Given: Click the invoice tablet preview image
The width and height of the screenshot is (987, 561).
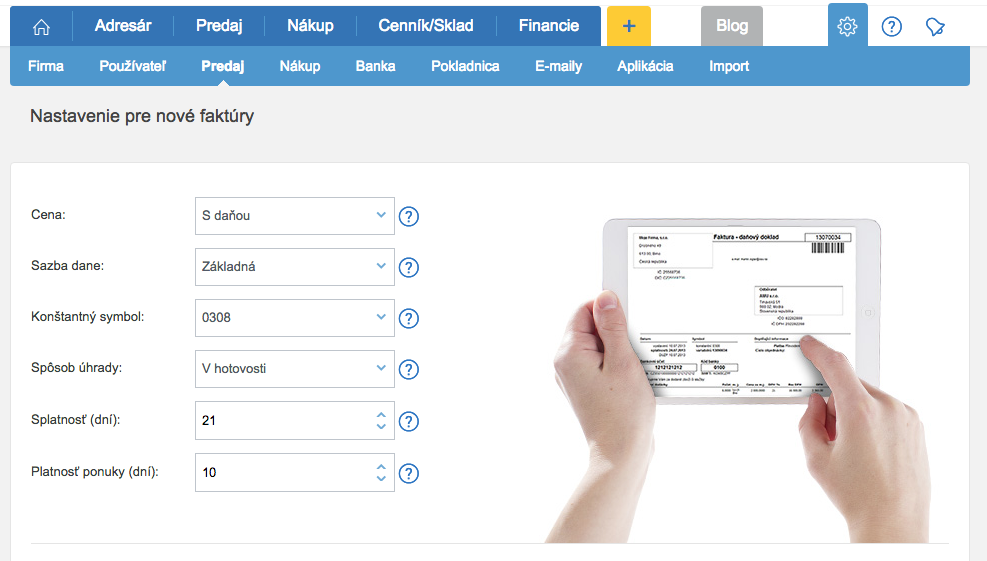Looking at the screenshot, I should [740, 310].
